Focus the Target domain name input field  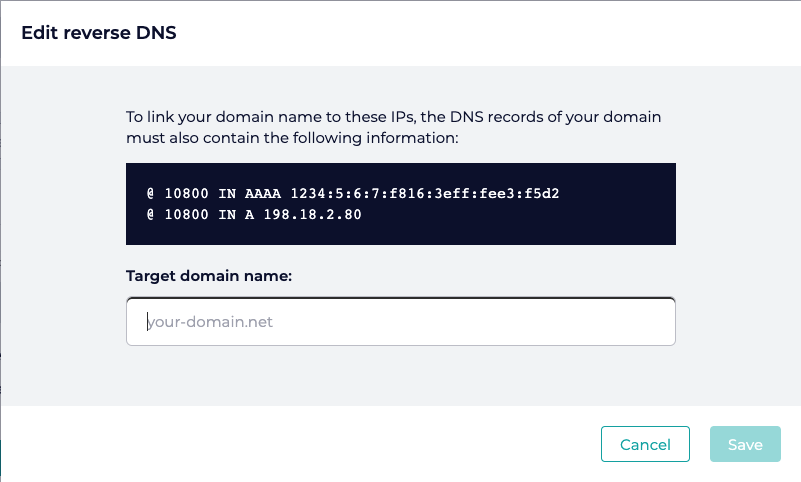coord(400,322)
